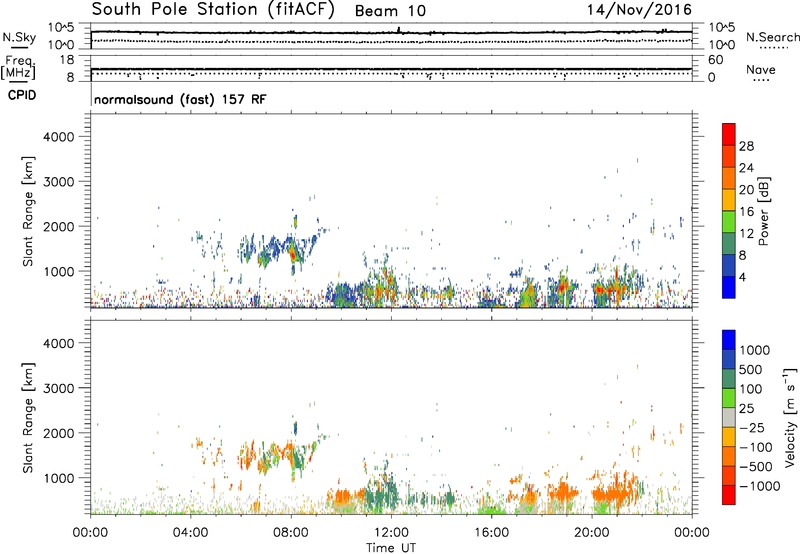Viewport: 800px width, 554px height.
Task: Click the bright blue bottom Power colorbar segment
Action: click(729, 287)
